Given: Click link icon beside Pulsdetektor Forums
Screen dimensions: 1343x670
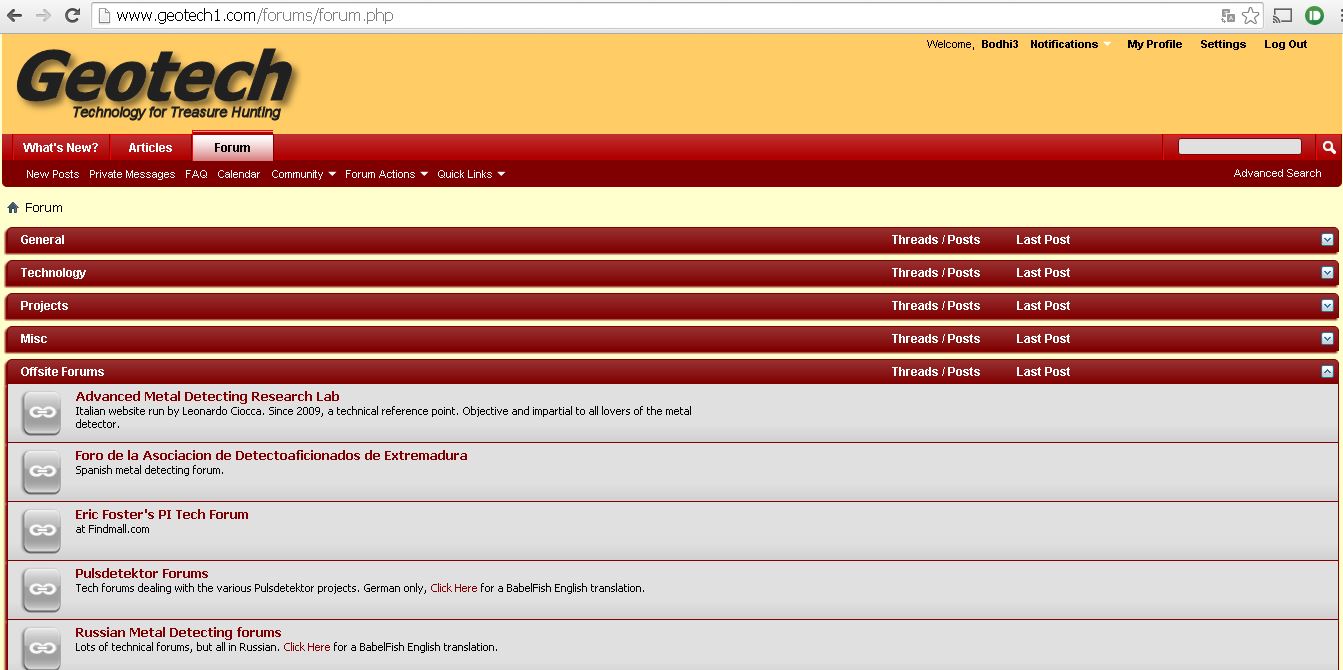Looking at the screenshot, I should point(42,589).
